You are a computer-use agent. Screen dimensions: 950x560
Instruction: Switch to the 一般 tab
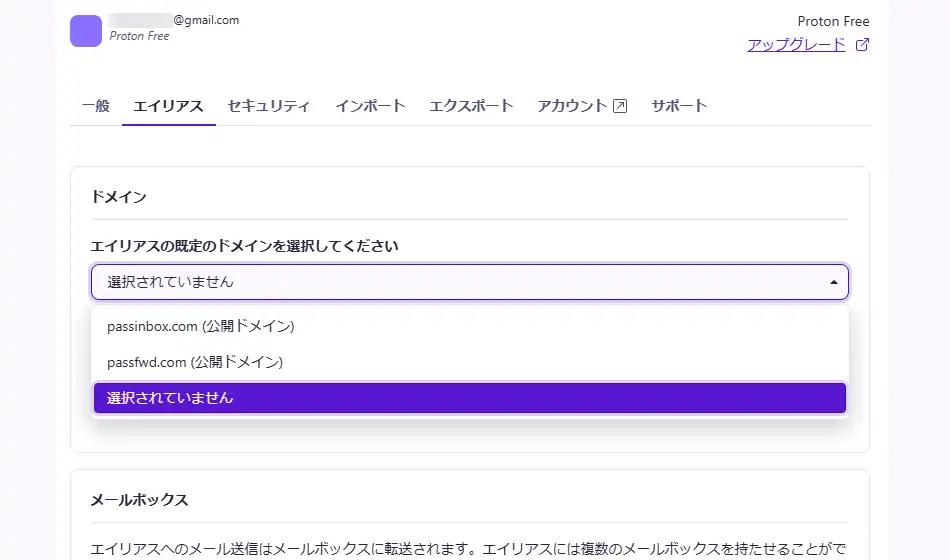96,106
